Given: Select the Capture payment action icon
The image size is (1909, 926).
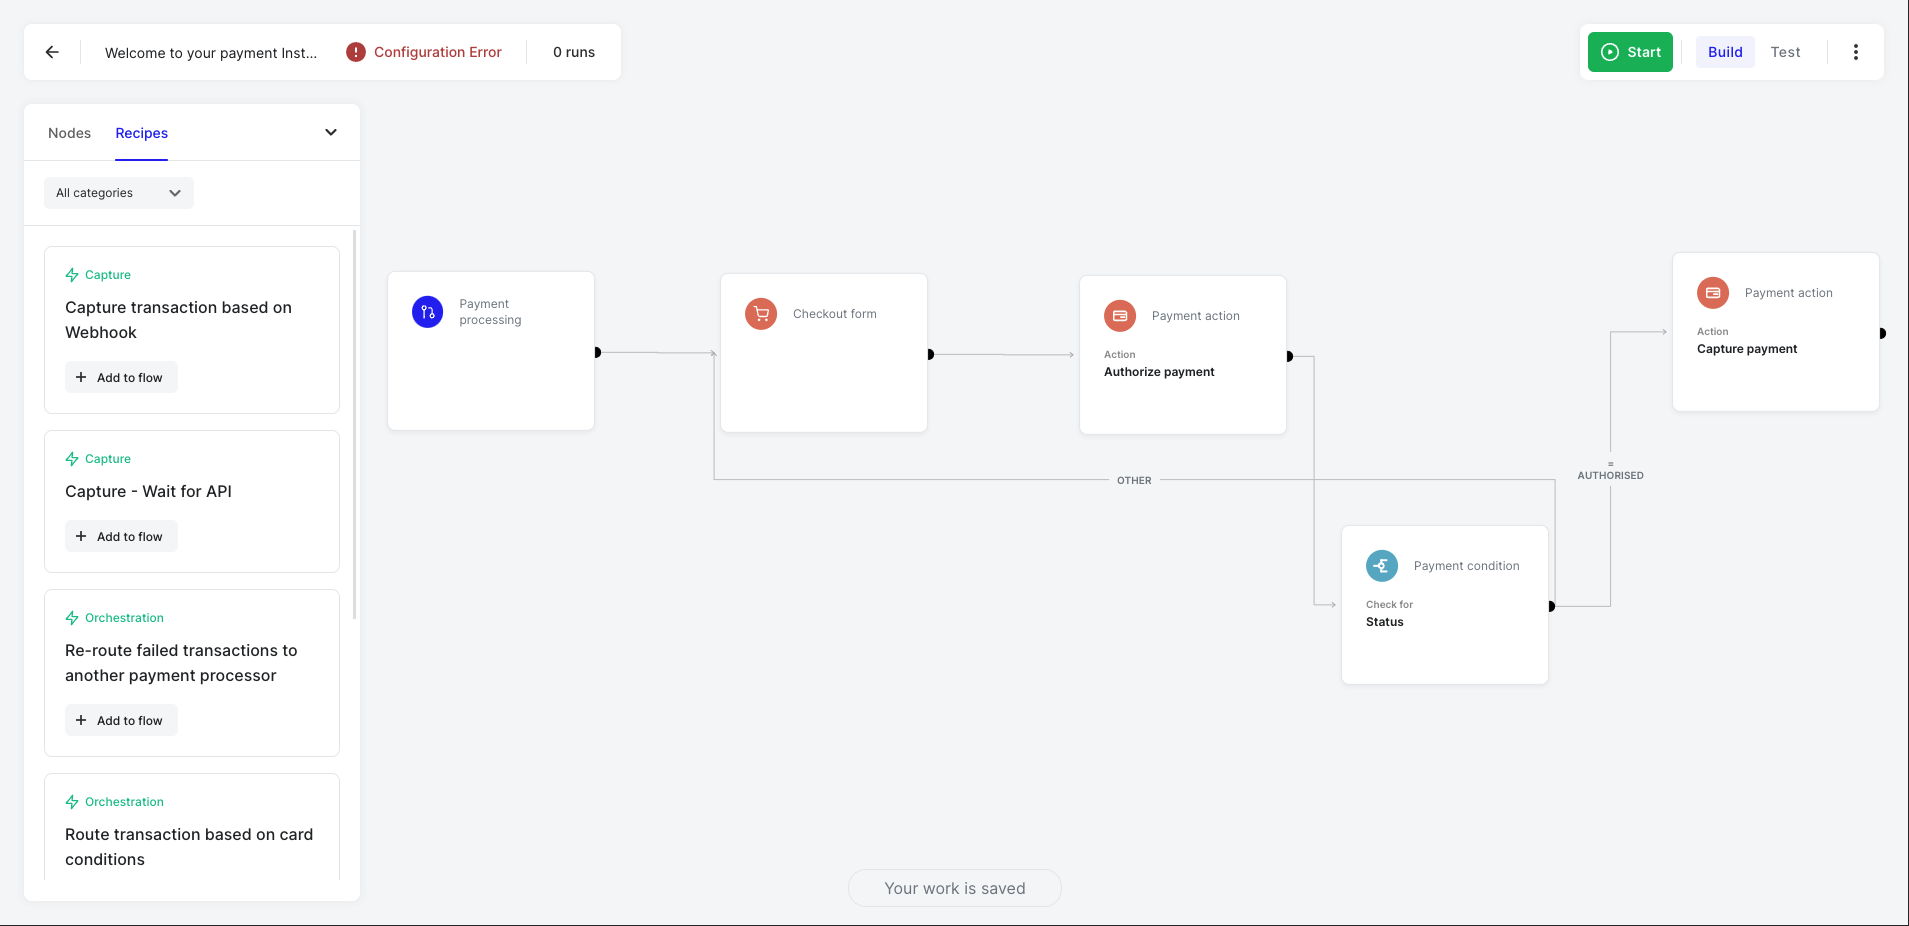Looking at the screenshot, I should (x=1712, y=293).
